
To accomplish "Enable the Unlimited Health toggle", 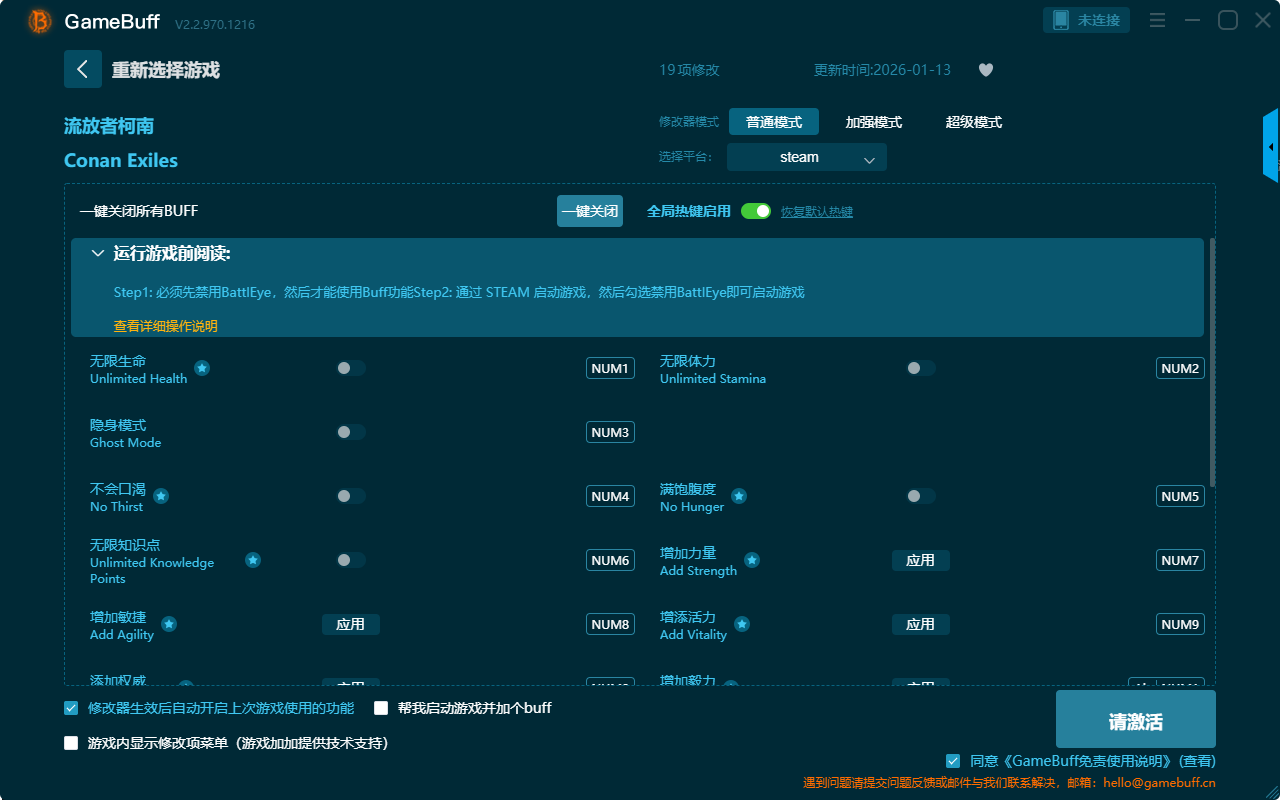I will coord(350,368).
